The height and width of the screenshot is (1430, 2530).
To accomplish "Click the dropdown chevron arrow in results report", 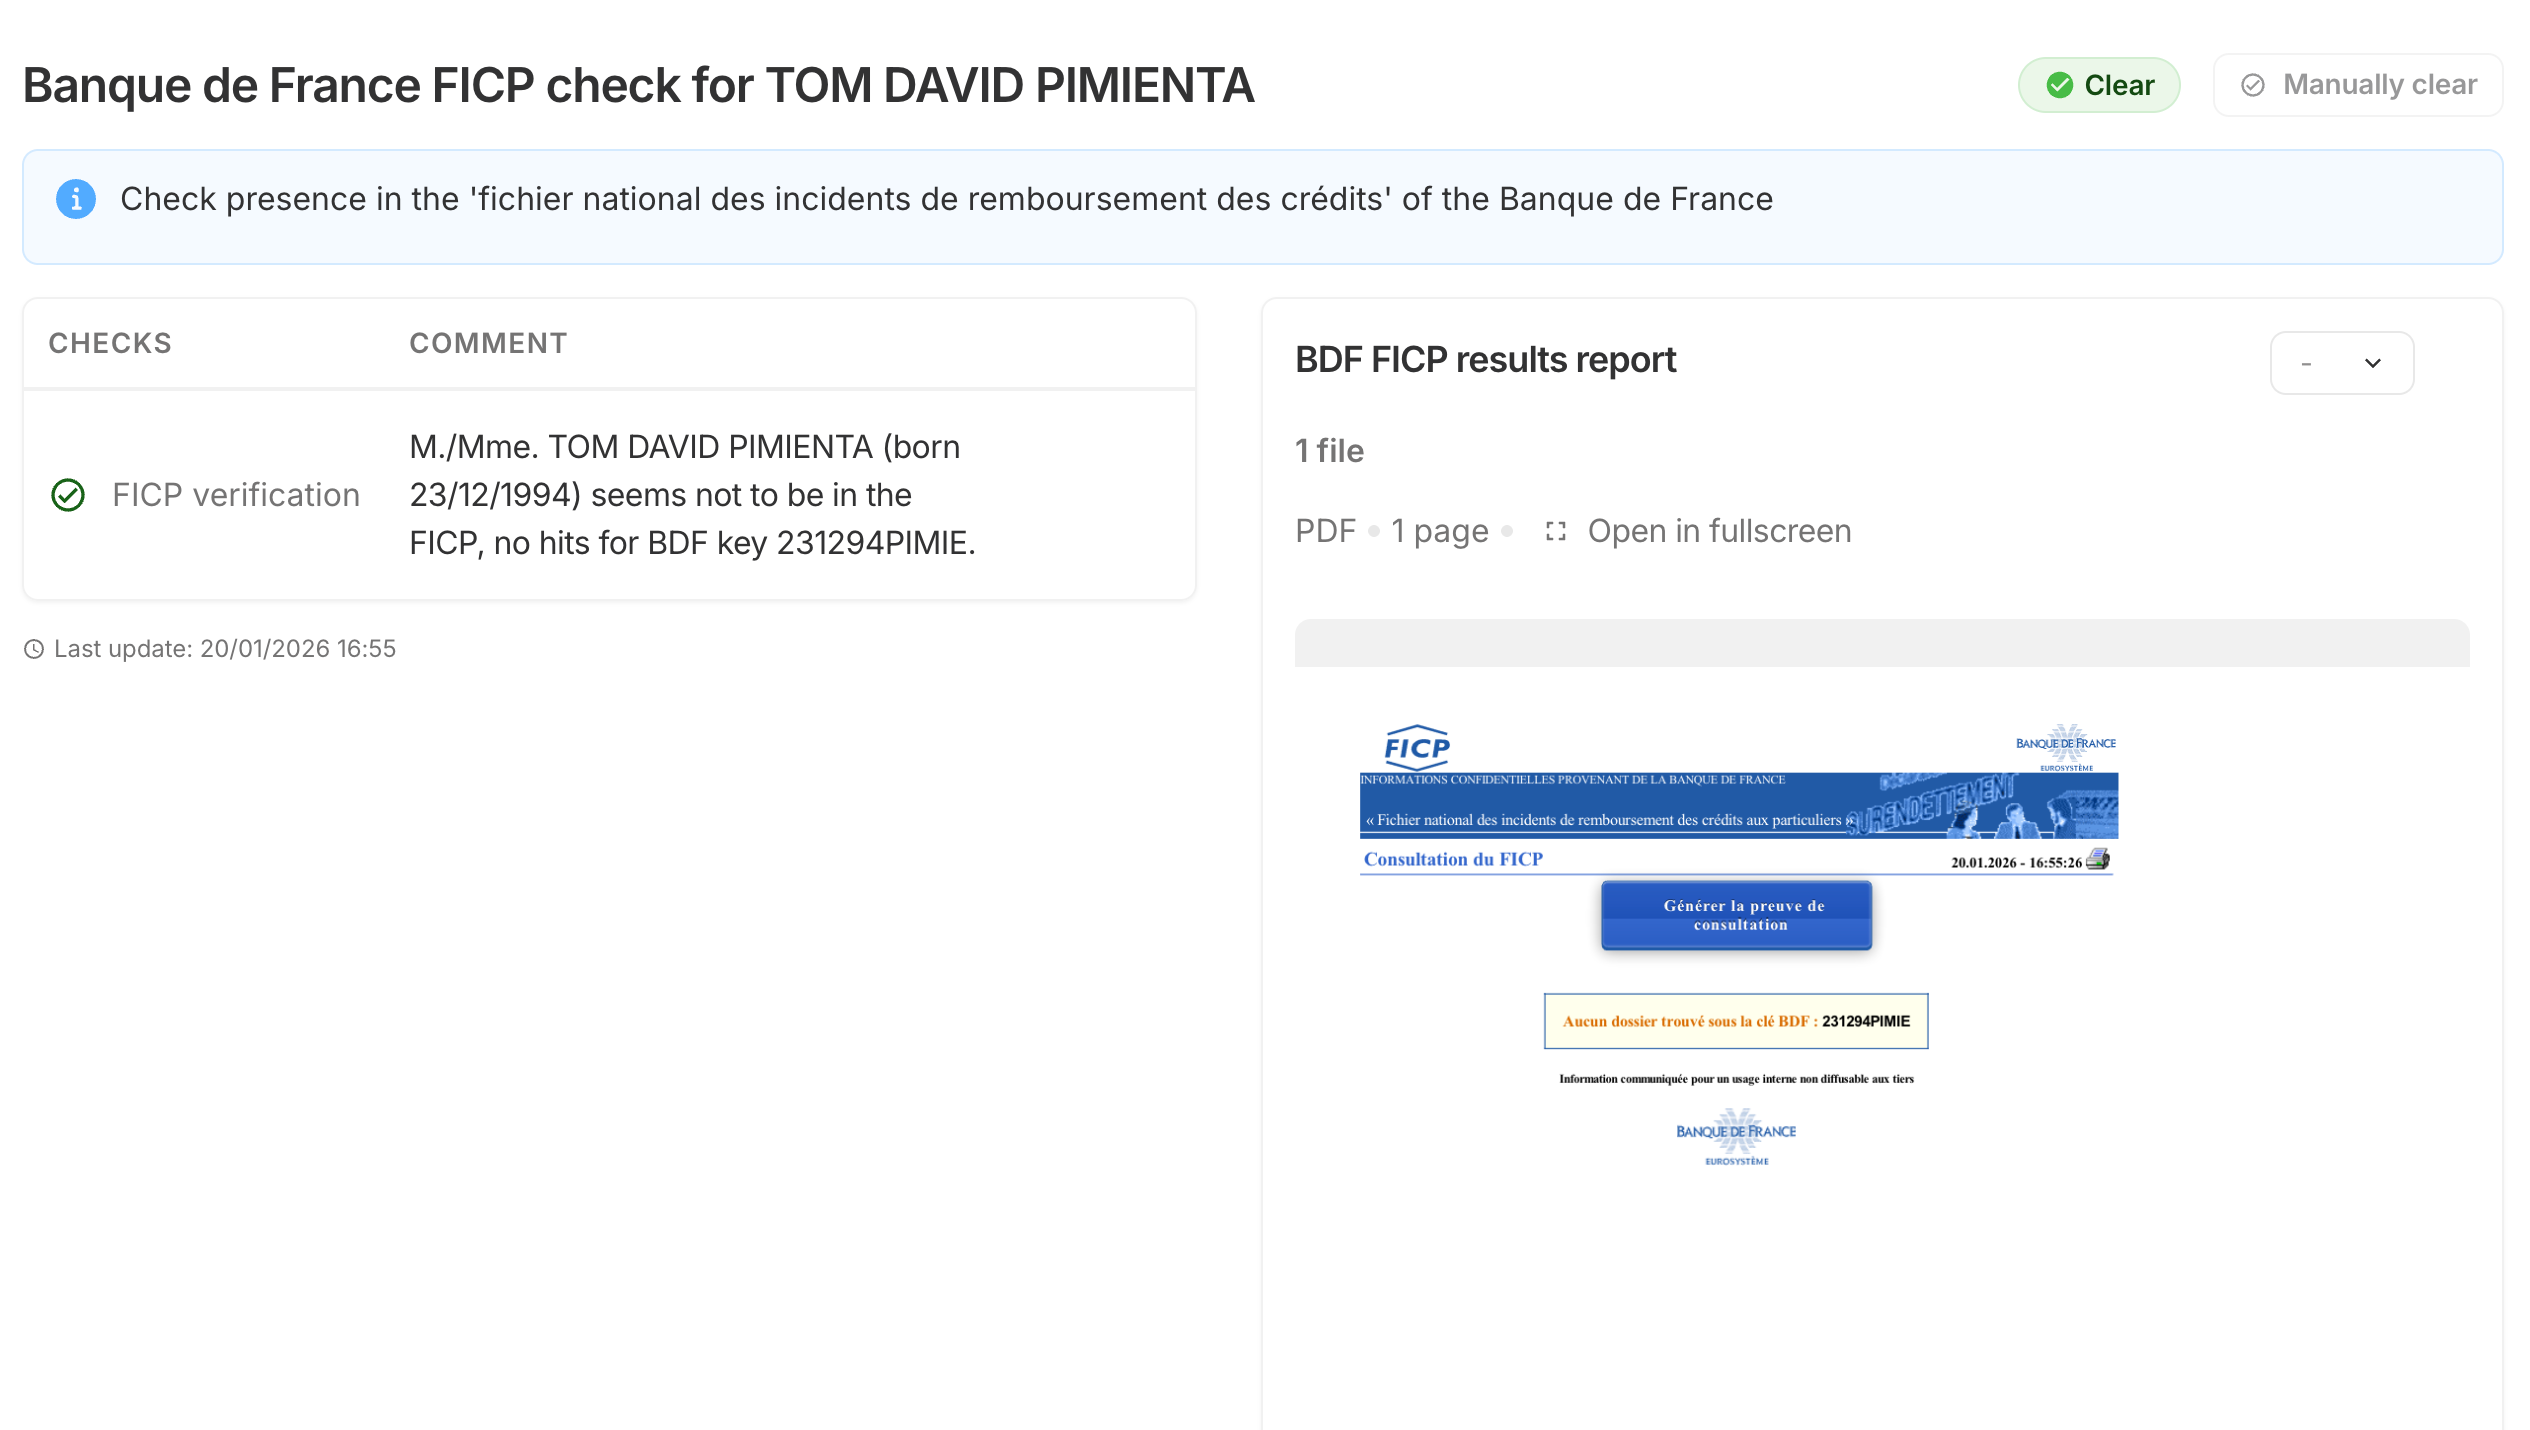I will 2372,363.
